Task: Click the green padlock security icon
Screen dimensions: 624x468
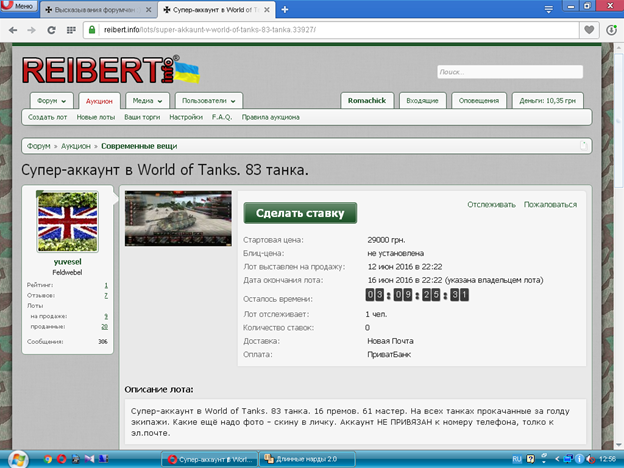Action: 92,30
